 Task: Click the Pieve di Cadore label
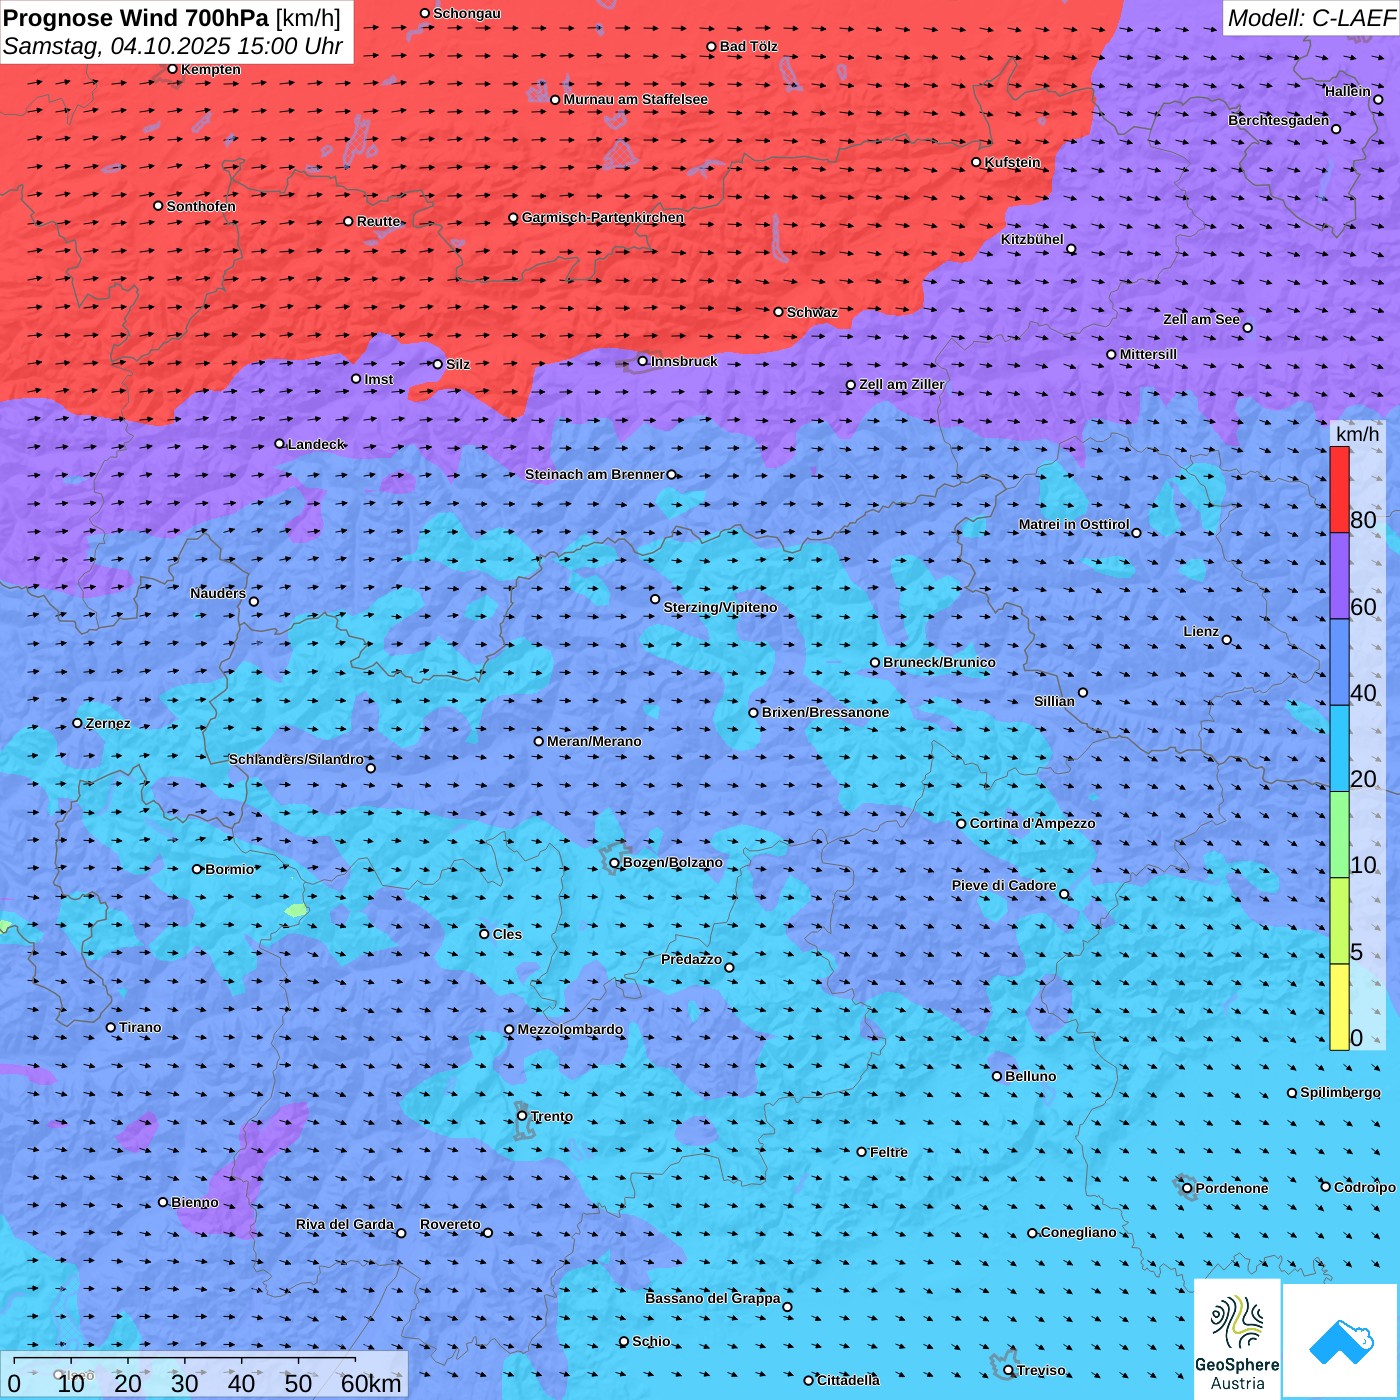point(1003,885)
